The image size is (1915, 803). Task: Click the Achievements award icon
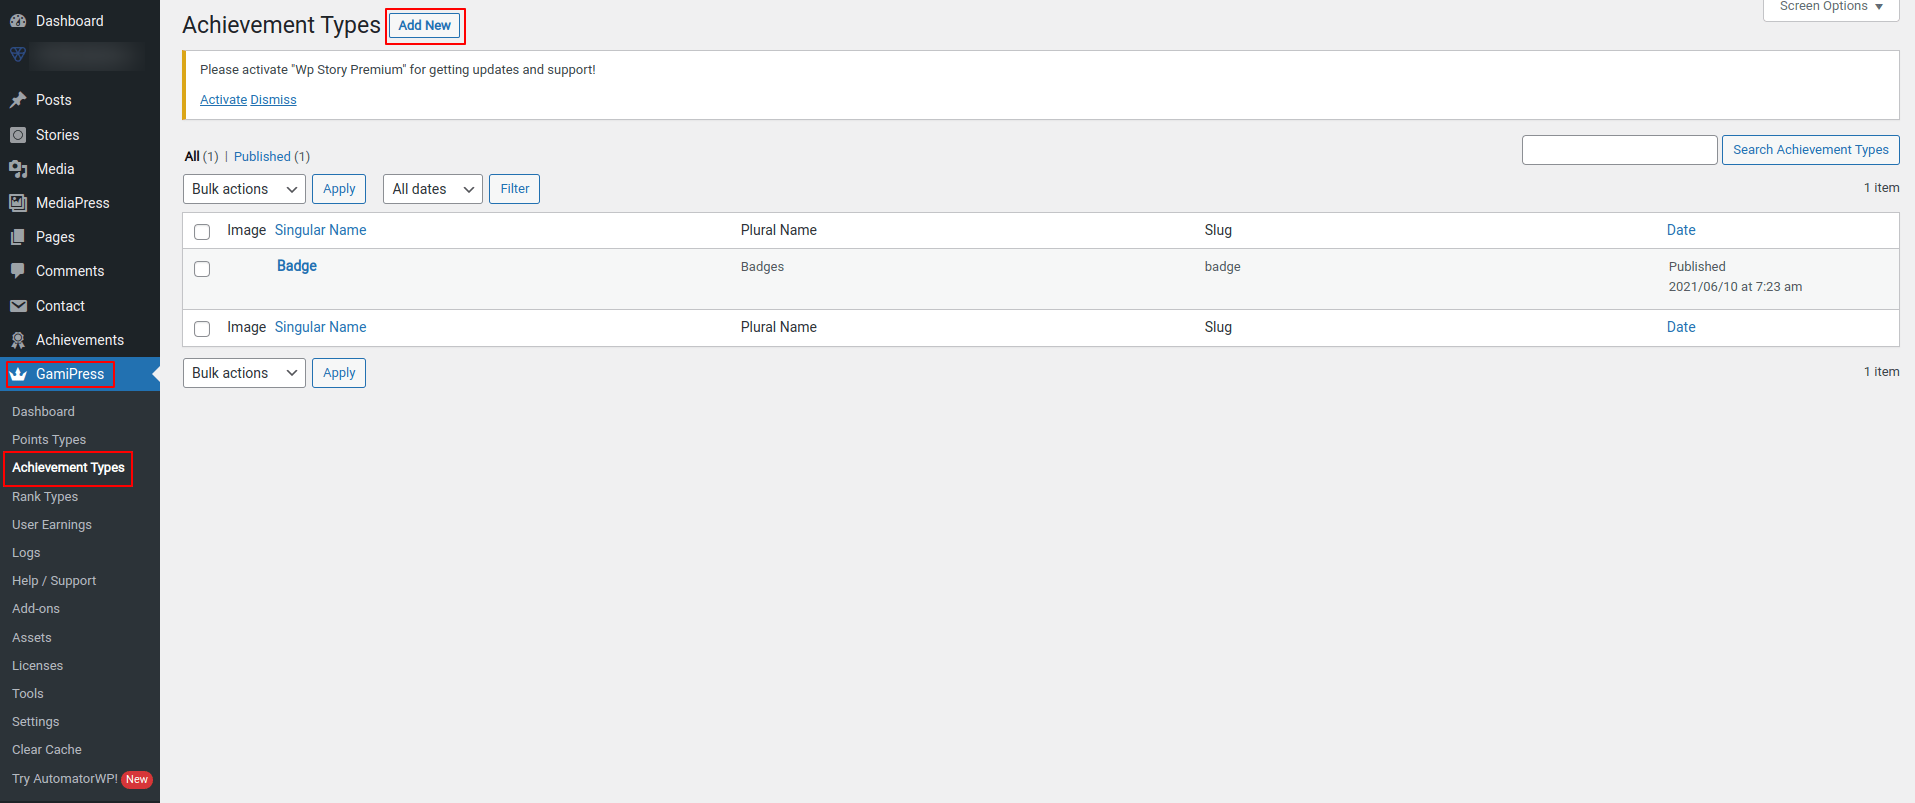click(x=18, y=340)
